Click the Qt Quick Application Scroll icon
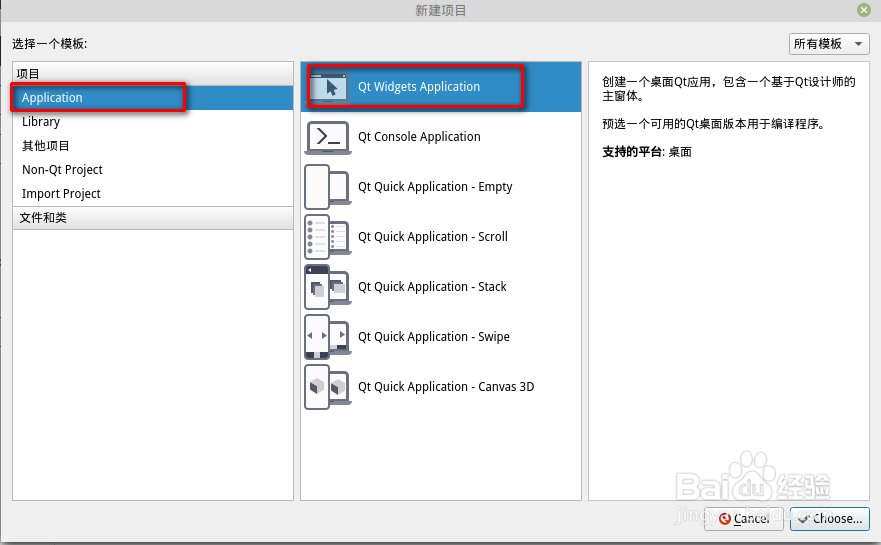This screenshot has height=545, width=881. pos(328,237)
